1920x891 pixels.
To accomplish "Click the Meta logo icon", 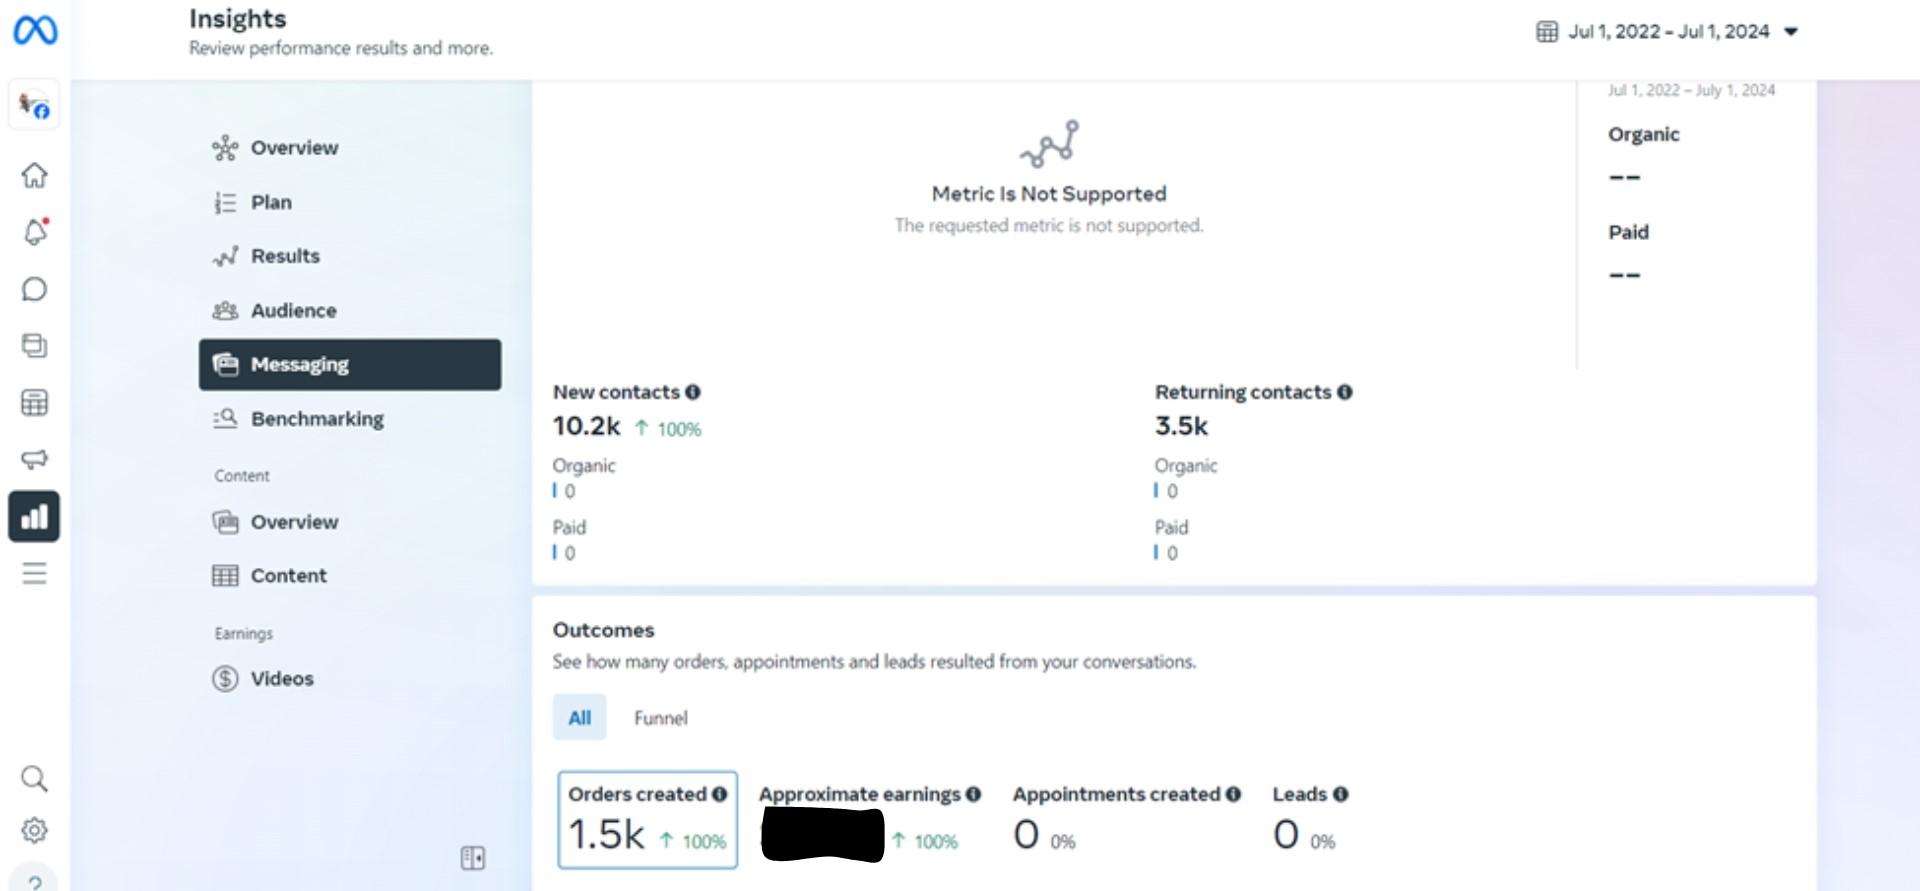I will point(35,31).
